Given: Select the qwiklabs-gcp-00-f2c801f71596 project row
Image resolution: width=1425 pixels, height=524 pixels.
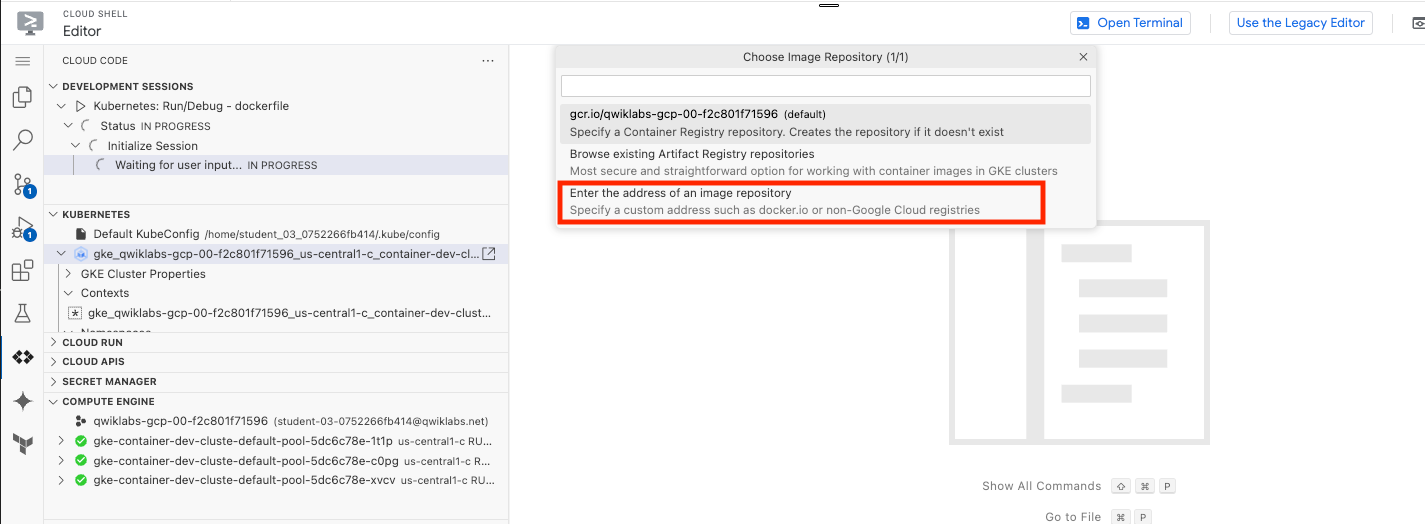Looking at the screenshot, I should point(277,421).
